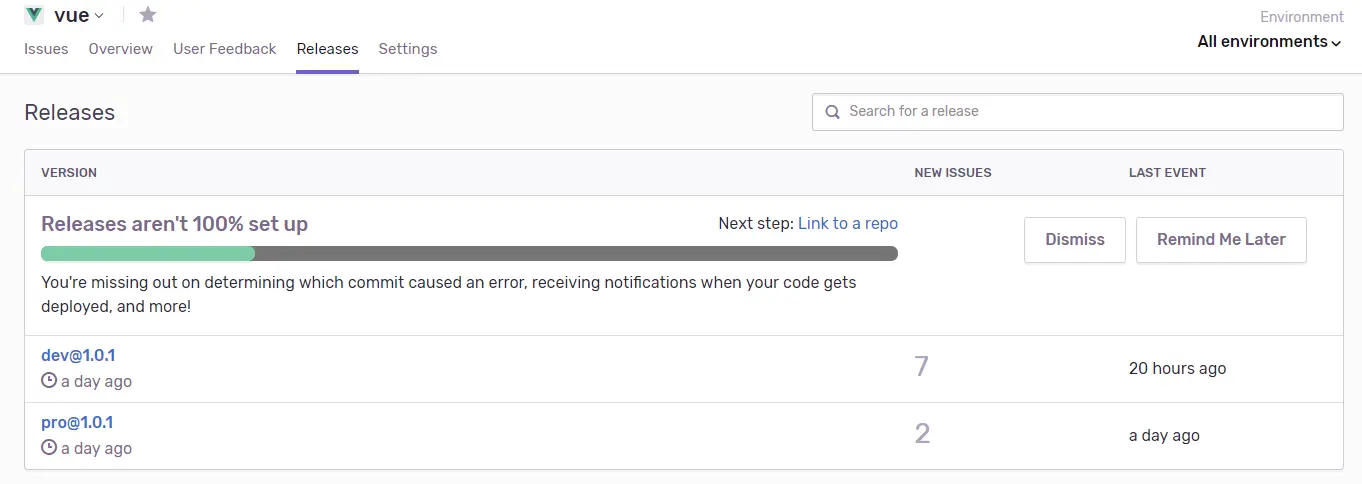Open release pro@1.0.1
The height and width of the screenshot is (484, 1362).
click(x=77, y=422)
